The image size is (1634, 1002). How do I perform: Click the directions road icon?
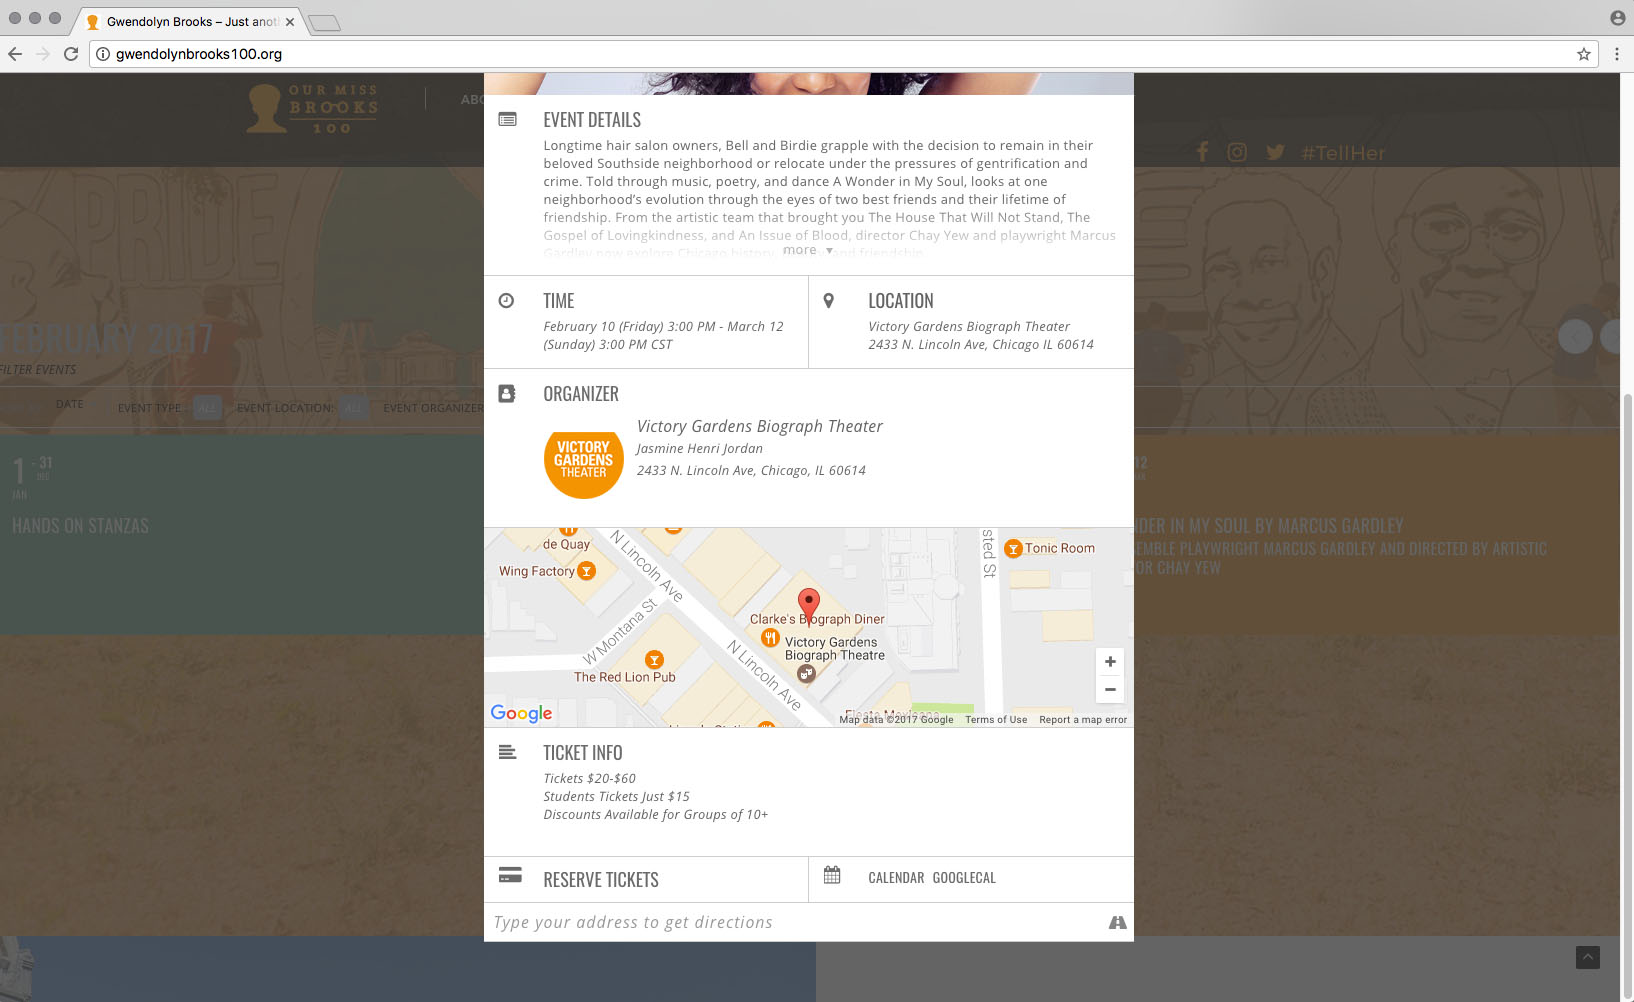pyautogui.click(x=1117, y=922)
